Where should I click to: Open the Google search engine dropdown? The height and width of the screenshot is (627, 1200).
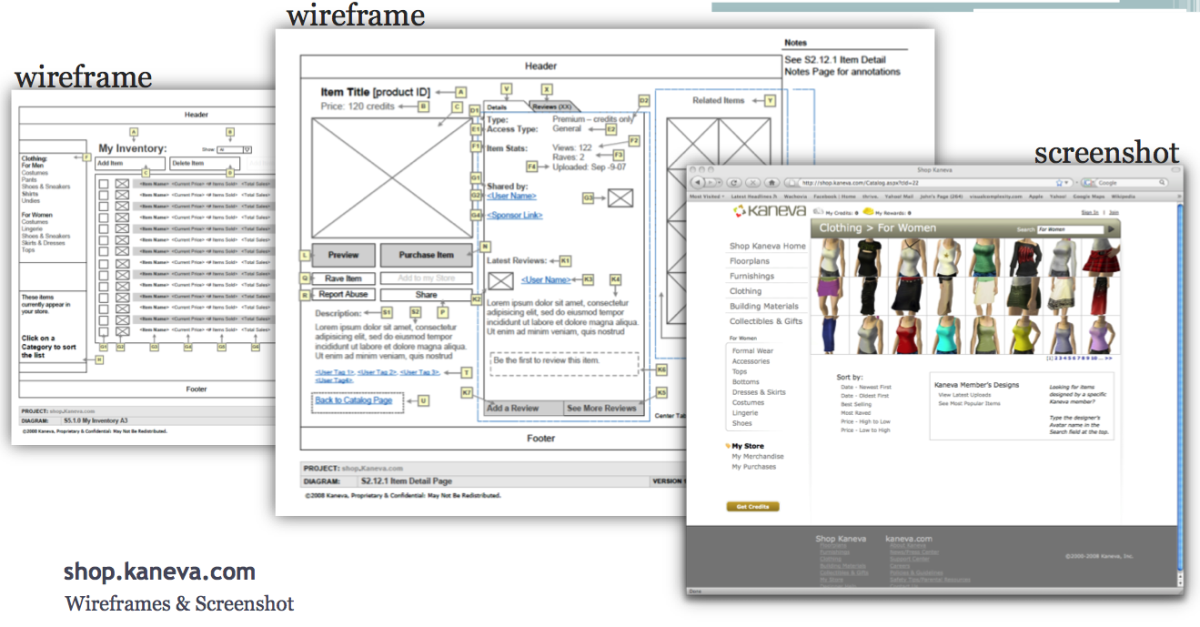(1089, 183)
